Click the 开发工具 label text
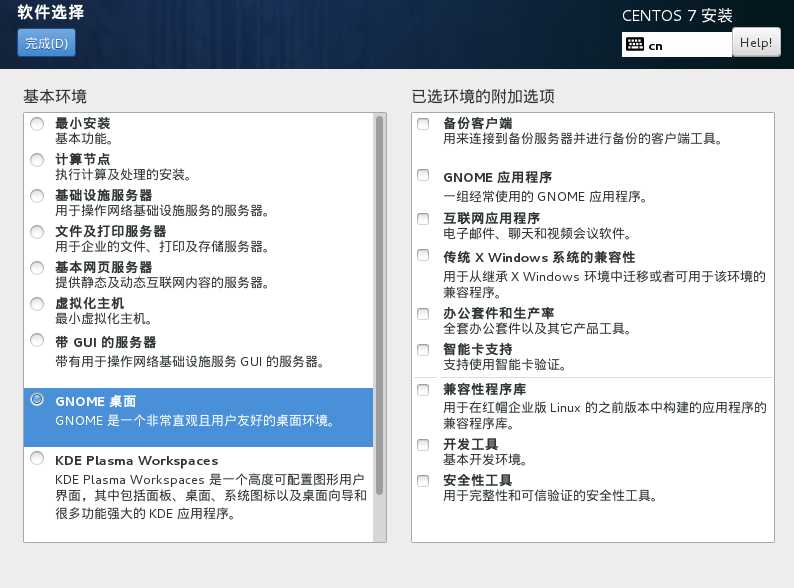794x588 pixels. 470,444
